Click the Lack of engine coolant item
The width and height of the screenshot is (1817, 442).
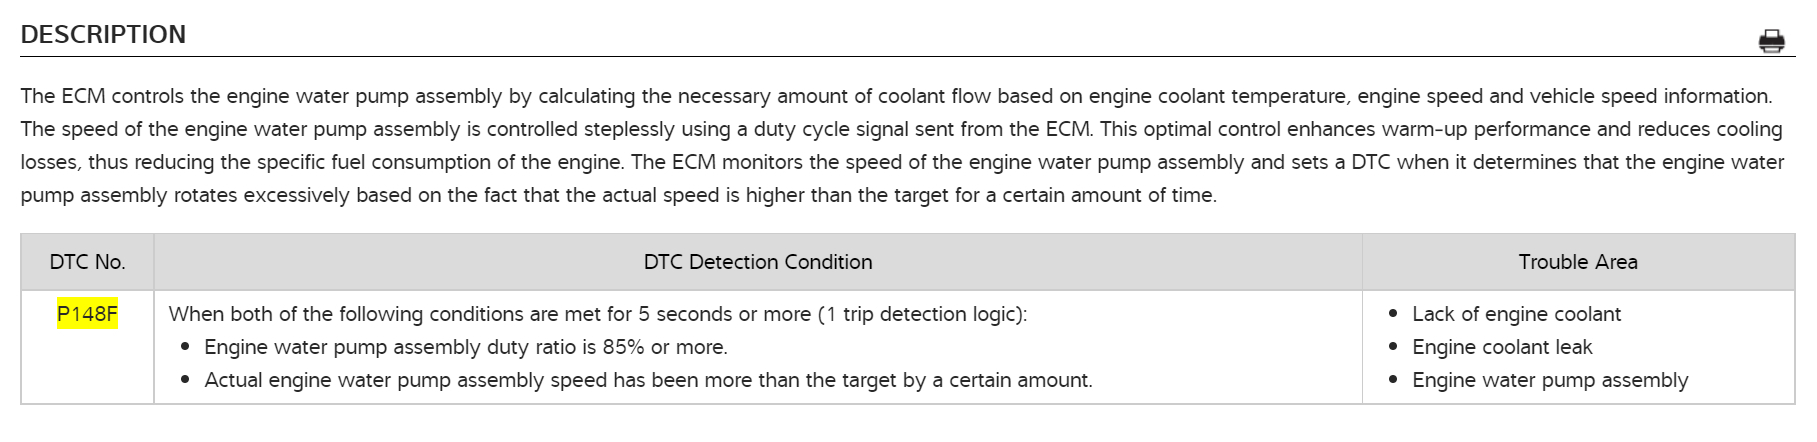pyautogui.click(x=1516, y=314)
